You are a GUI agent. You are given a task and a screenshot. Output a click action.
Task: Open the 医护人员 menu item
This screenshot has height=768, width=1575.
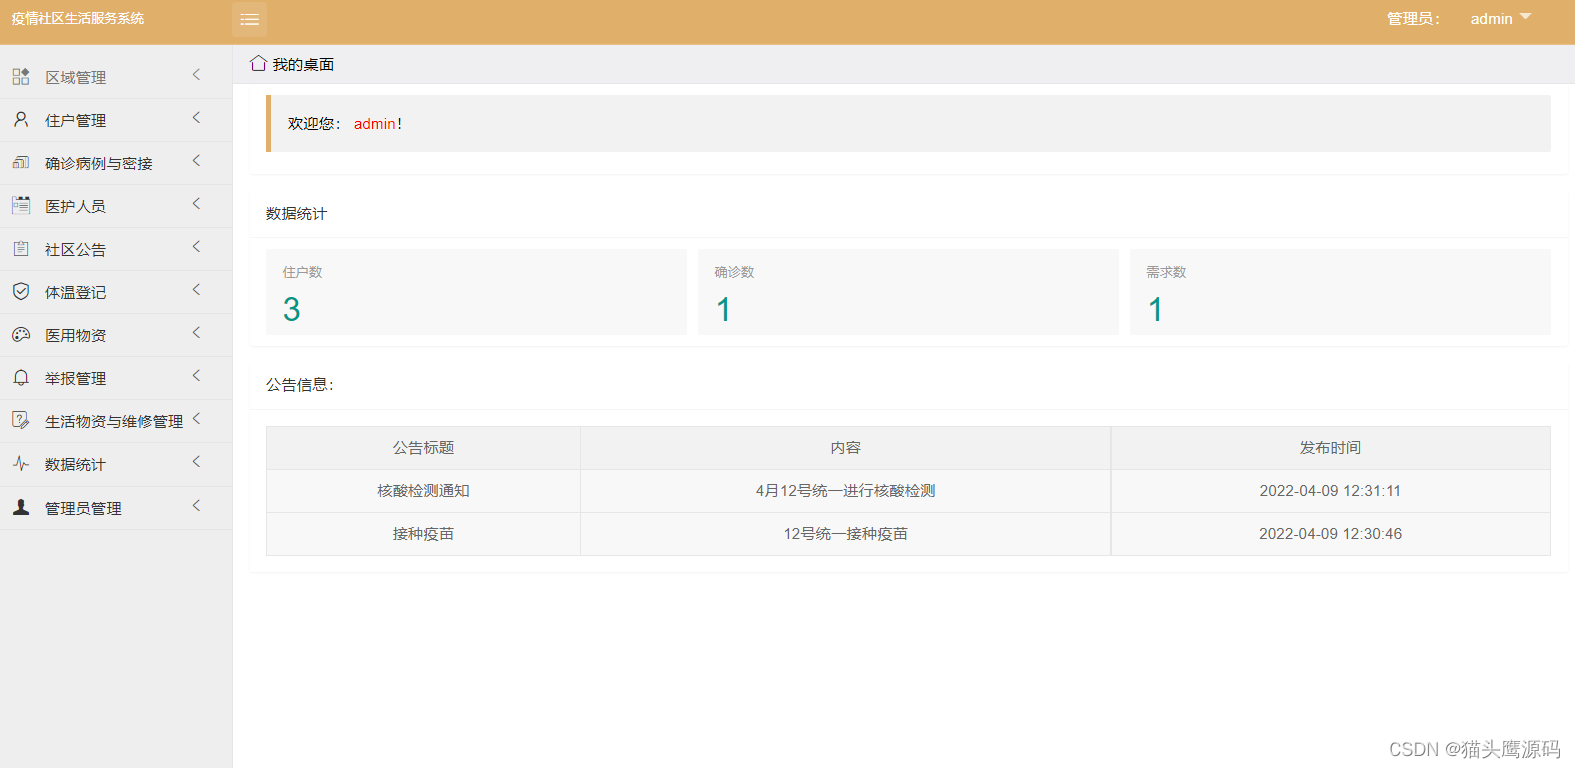116,206
